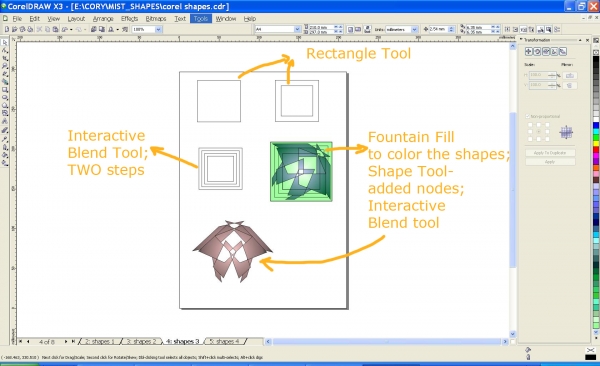
Task: Switch to the '2: shapes 1' page tab
Action: (x=100, y=341)
